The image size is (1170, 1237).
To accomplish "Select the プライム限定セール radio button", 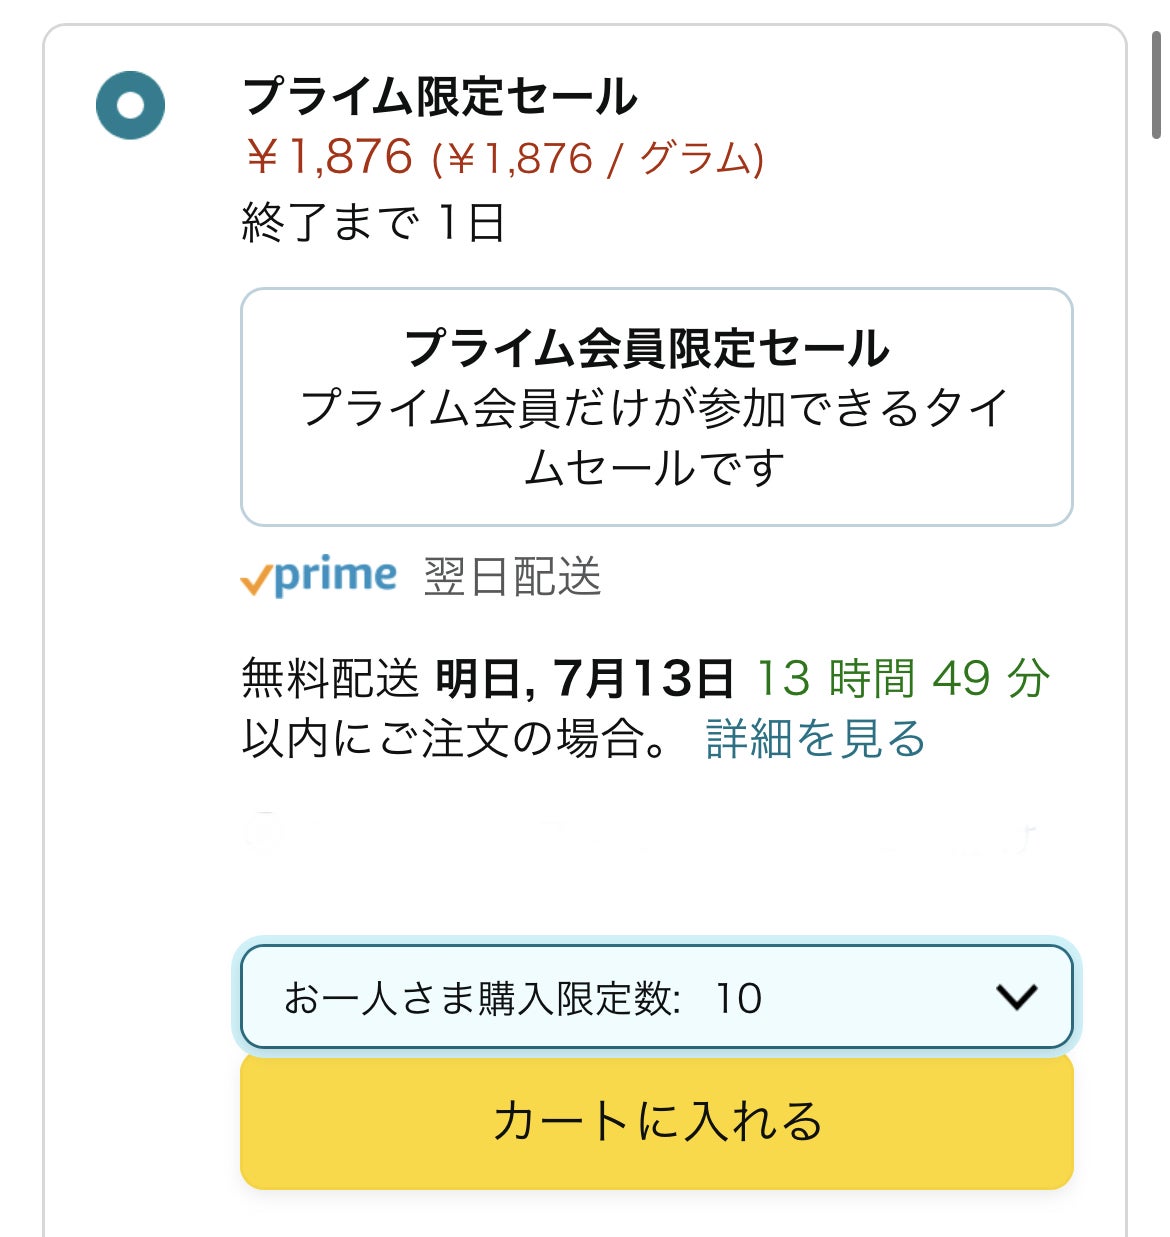I will [130, 105].
